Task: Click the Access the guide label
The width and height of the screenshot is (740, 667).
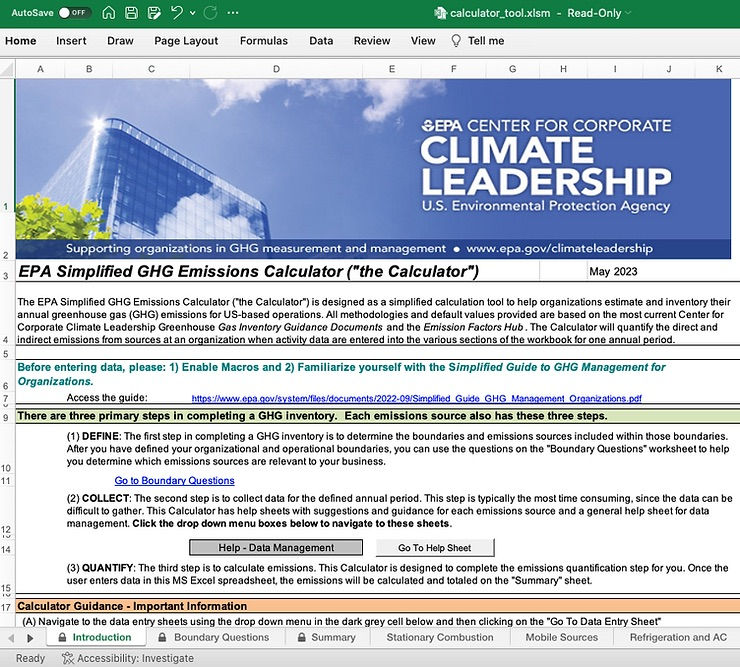Action: point(107,398)
